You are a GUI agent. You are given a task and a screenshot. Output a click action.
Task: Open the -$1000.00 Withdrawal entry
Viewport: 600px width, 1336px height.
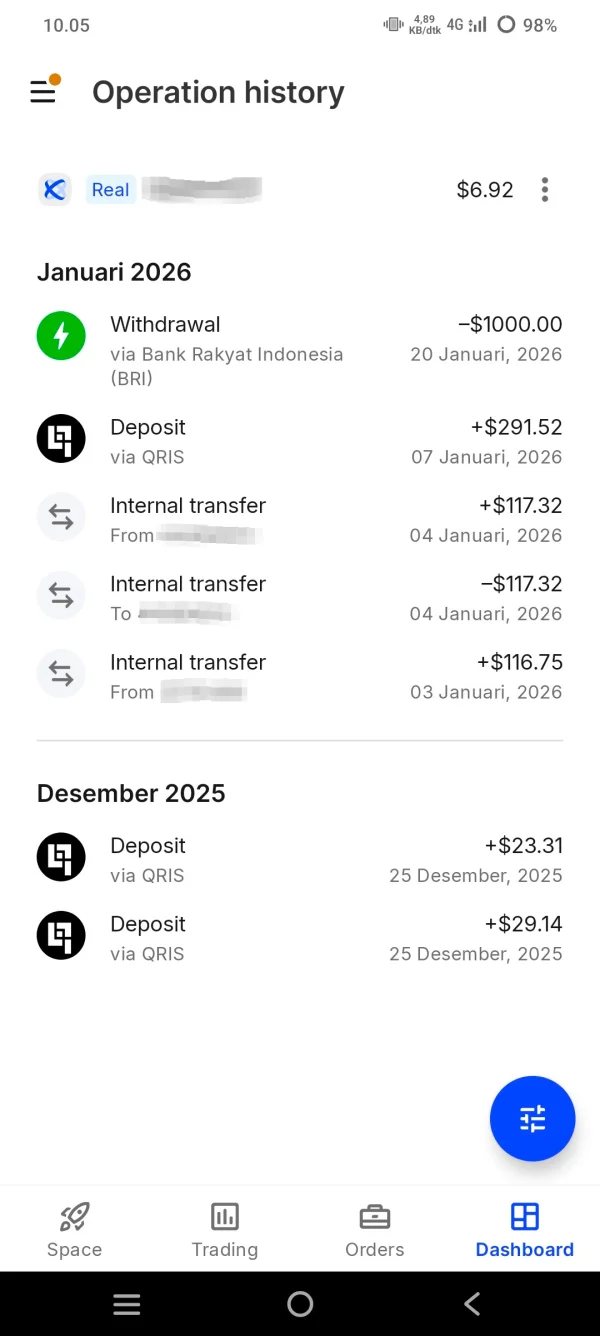pos(300,349)
